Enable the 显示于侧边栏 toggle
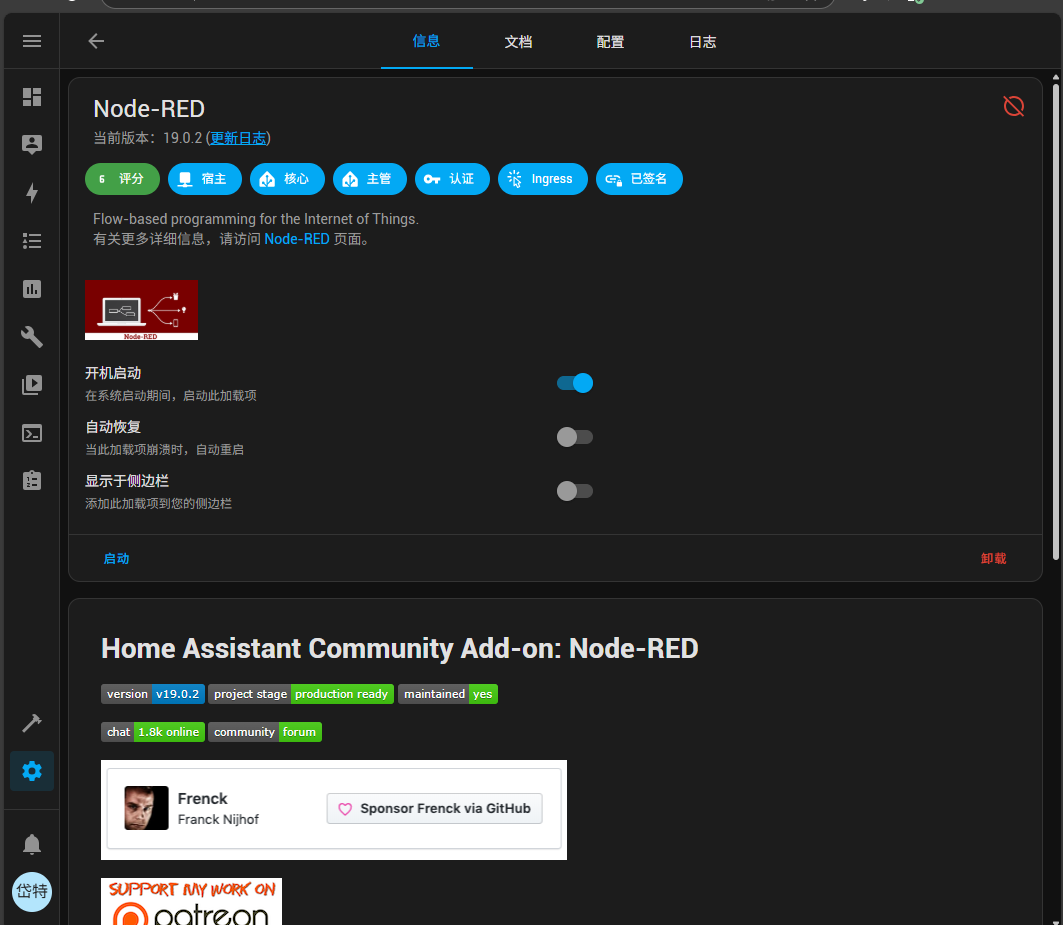The height and width of the screenshot is (925, 1063). [575, 491]
